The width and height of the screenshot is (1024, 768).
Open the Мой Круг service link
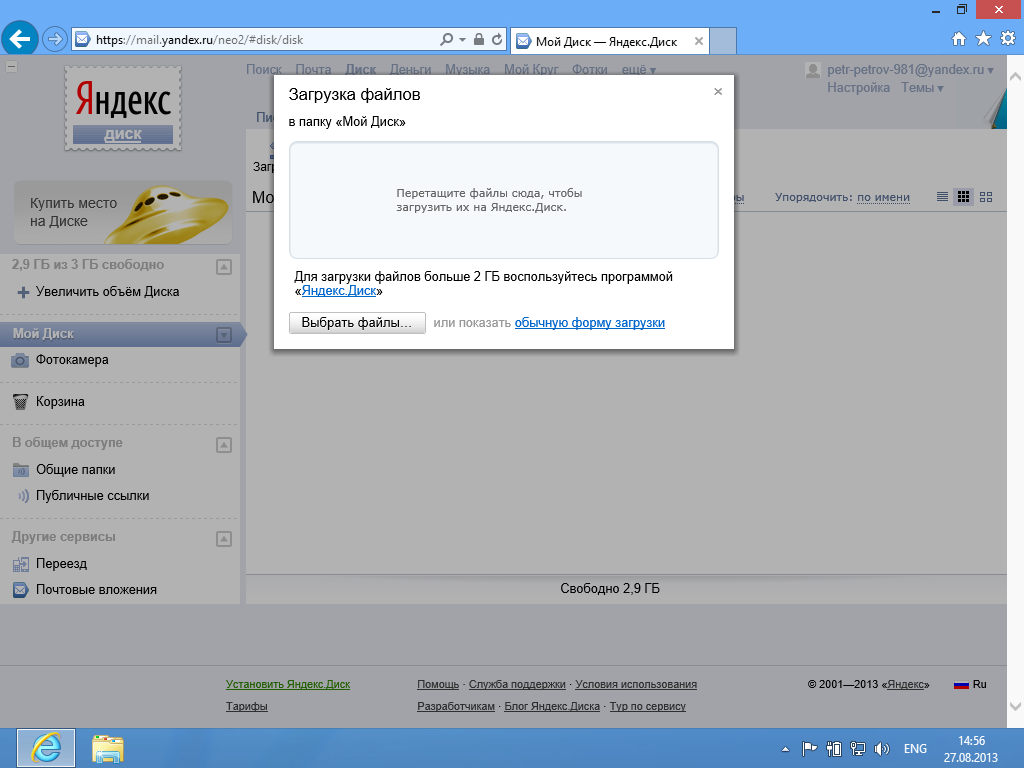531,69
